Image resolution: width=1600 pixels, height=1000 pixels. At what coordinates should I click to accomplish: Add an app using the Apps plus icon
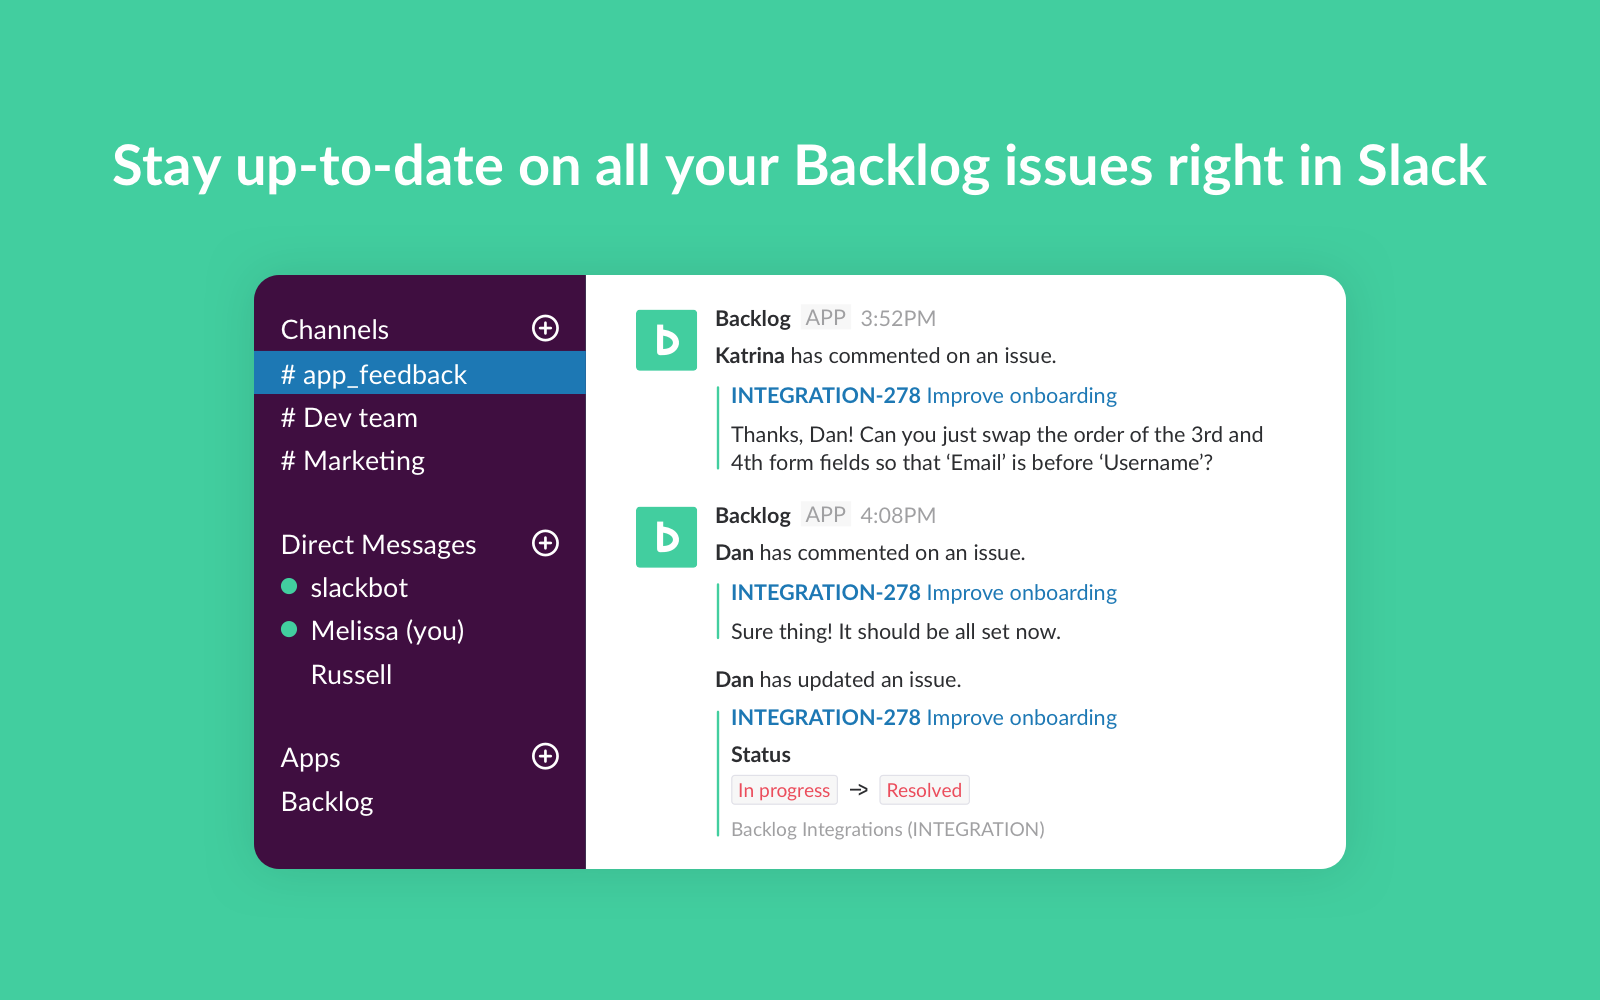tap(545, 756)
